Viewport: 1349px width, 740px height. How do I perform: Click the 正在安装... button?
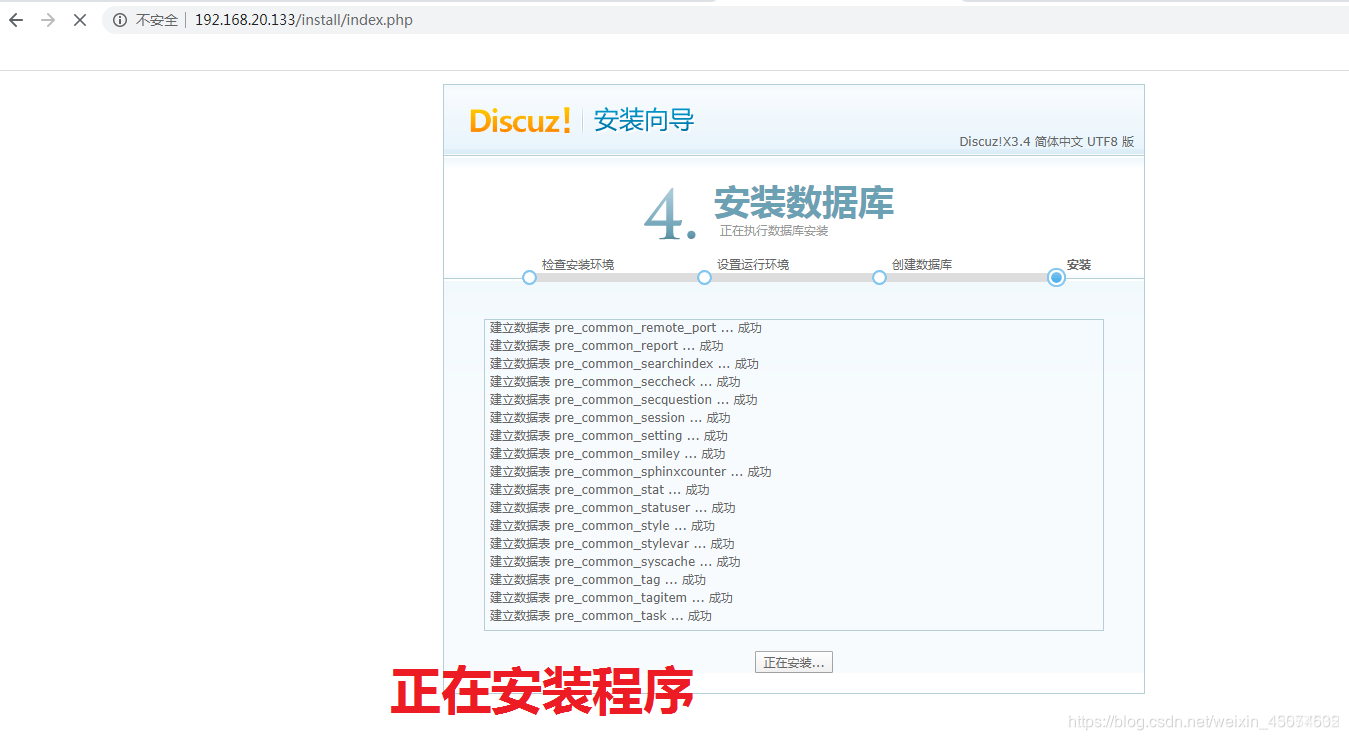click(x=794, y=662)
